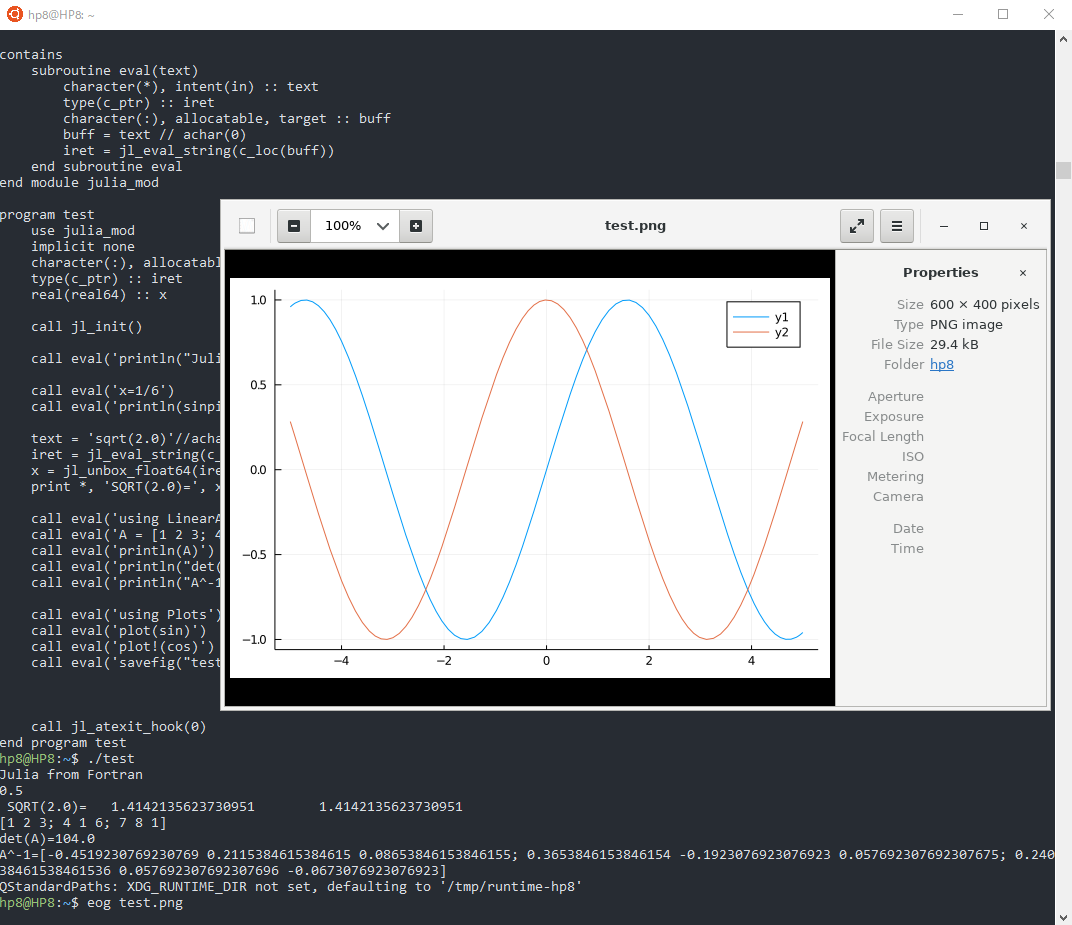
Task: Click 'end module julia_mod' line in terminal
Action: 79,183
